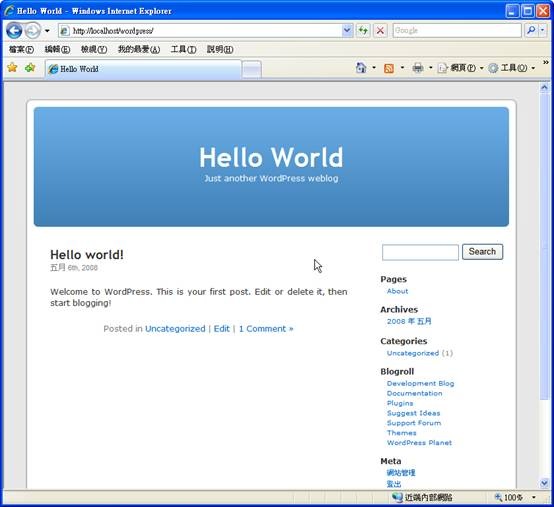Open the Plugins blogroll link
This screenshot has width=554, height=507.
[400, 403]
